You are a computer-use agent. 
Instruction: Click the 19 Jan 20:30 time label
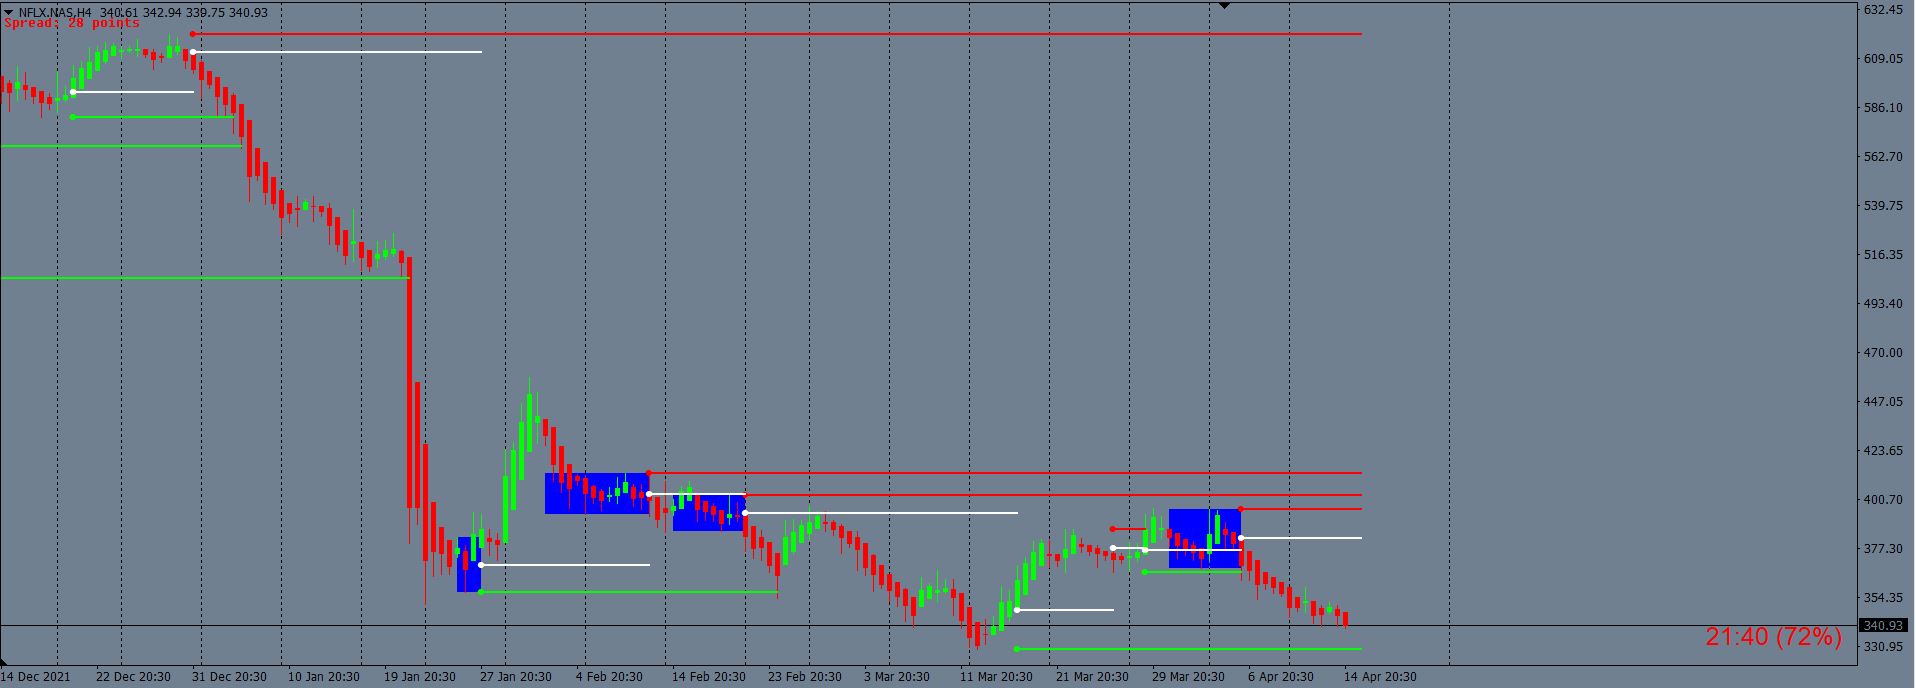point(419,677)
